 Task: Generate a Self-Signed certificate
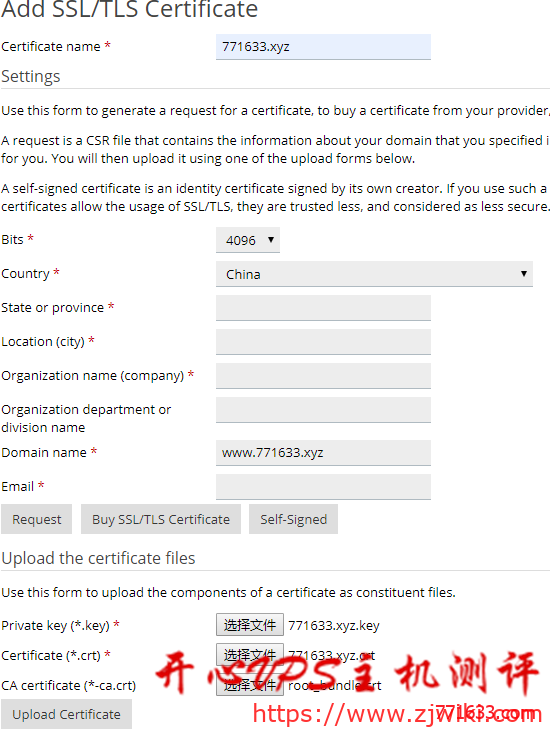tap(293, 519)
